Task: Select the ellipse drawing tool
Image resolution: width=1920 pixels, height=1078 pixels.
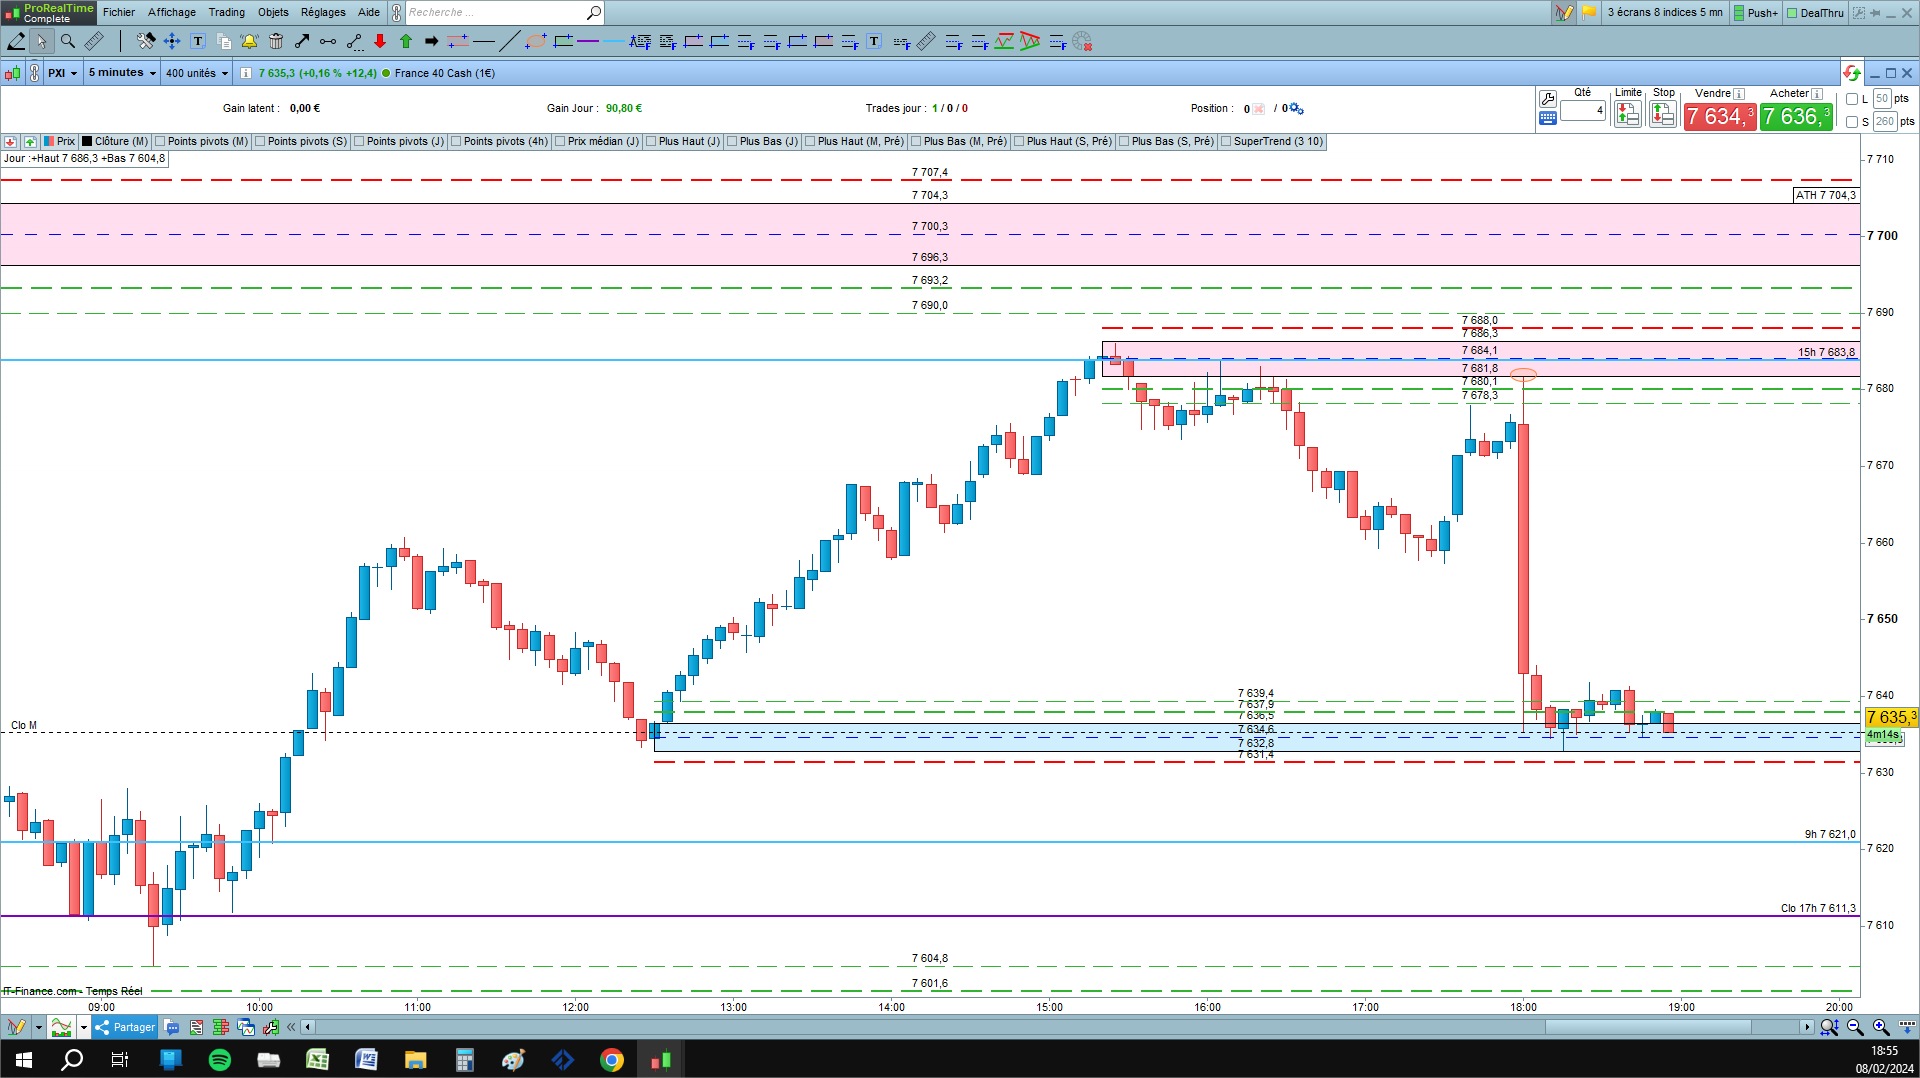Action: tap(536, 41)
